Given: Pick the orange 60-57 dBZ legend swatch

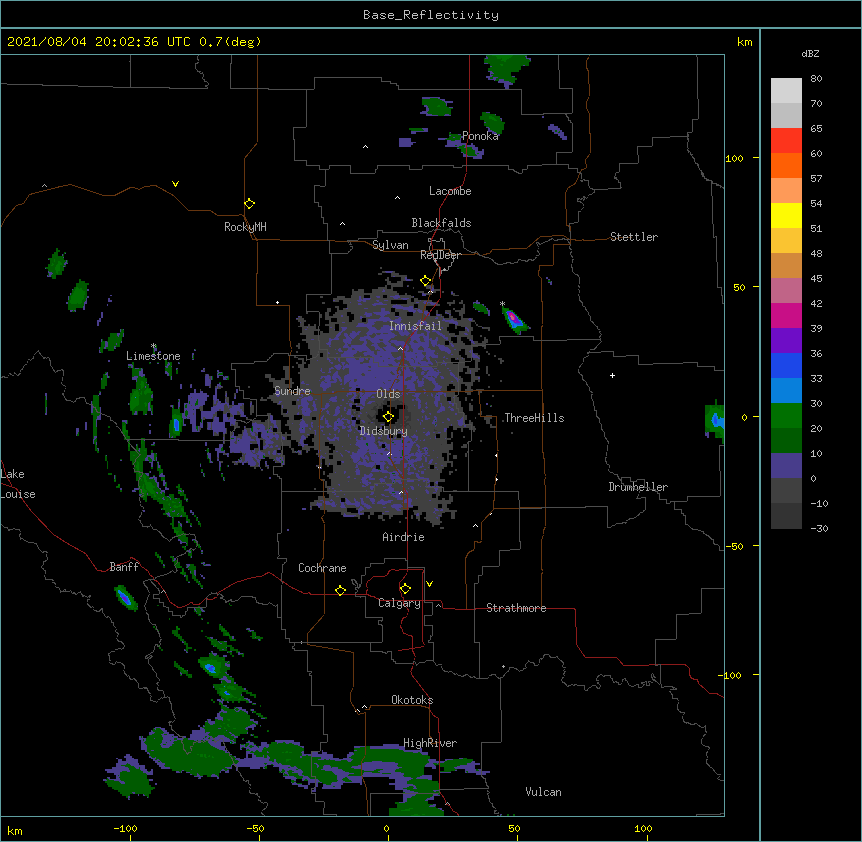Looking at the screenshot, I should tap(786, 165).
